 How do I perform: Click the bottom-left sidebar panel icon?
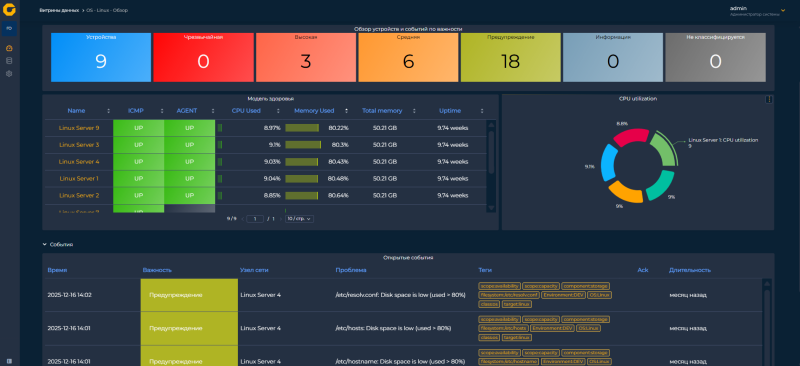tap(9, 361)
